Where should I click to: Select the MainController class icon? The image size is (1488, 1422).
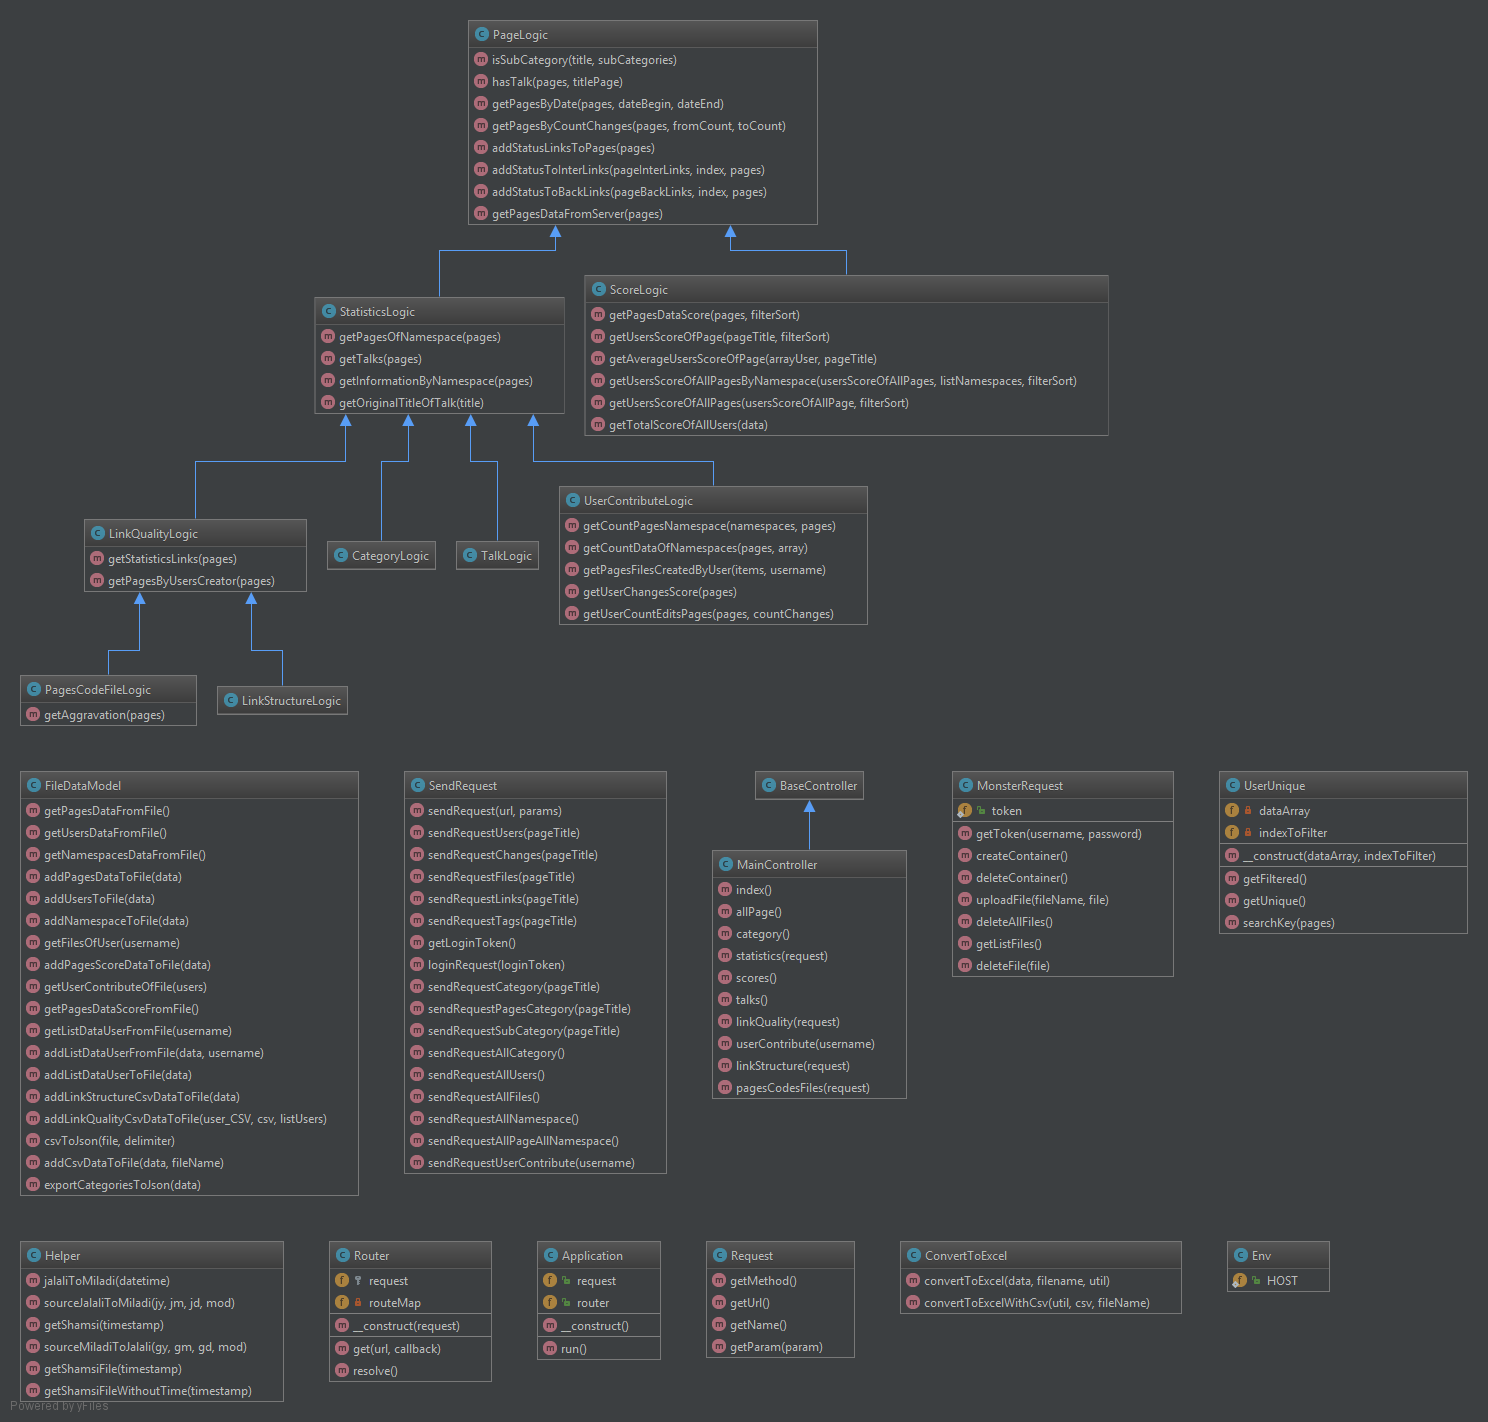point(726,864)
